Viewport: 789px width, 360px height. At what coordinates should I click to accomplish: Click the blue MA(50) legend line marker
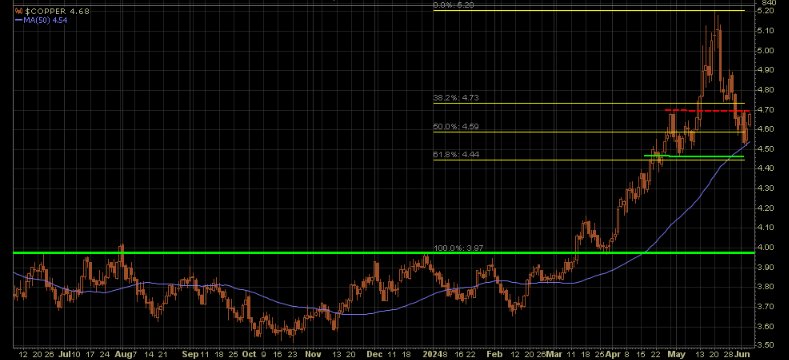19,20
